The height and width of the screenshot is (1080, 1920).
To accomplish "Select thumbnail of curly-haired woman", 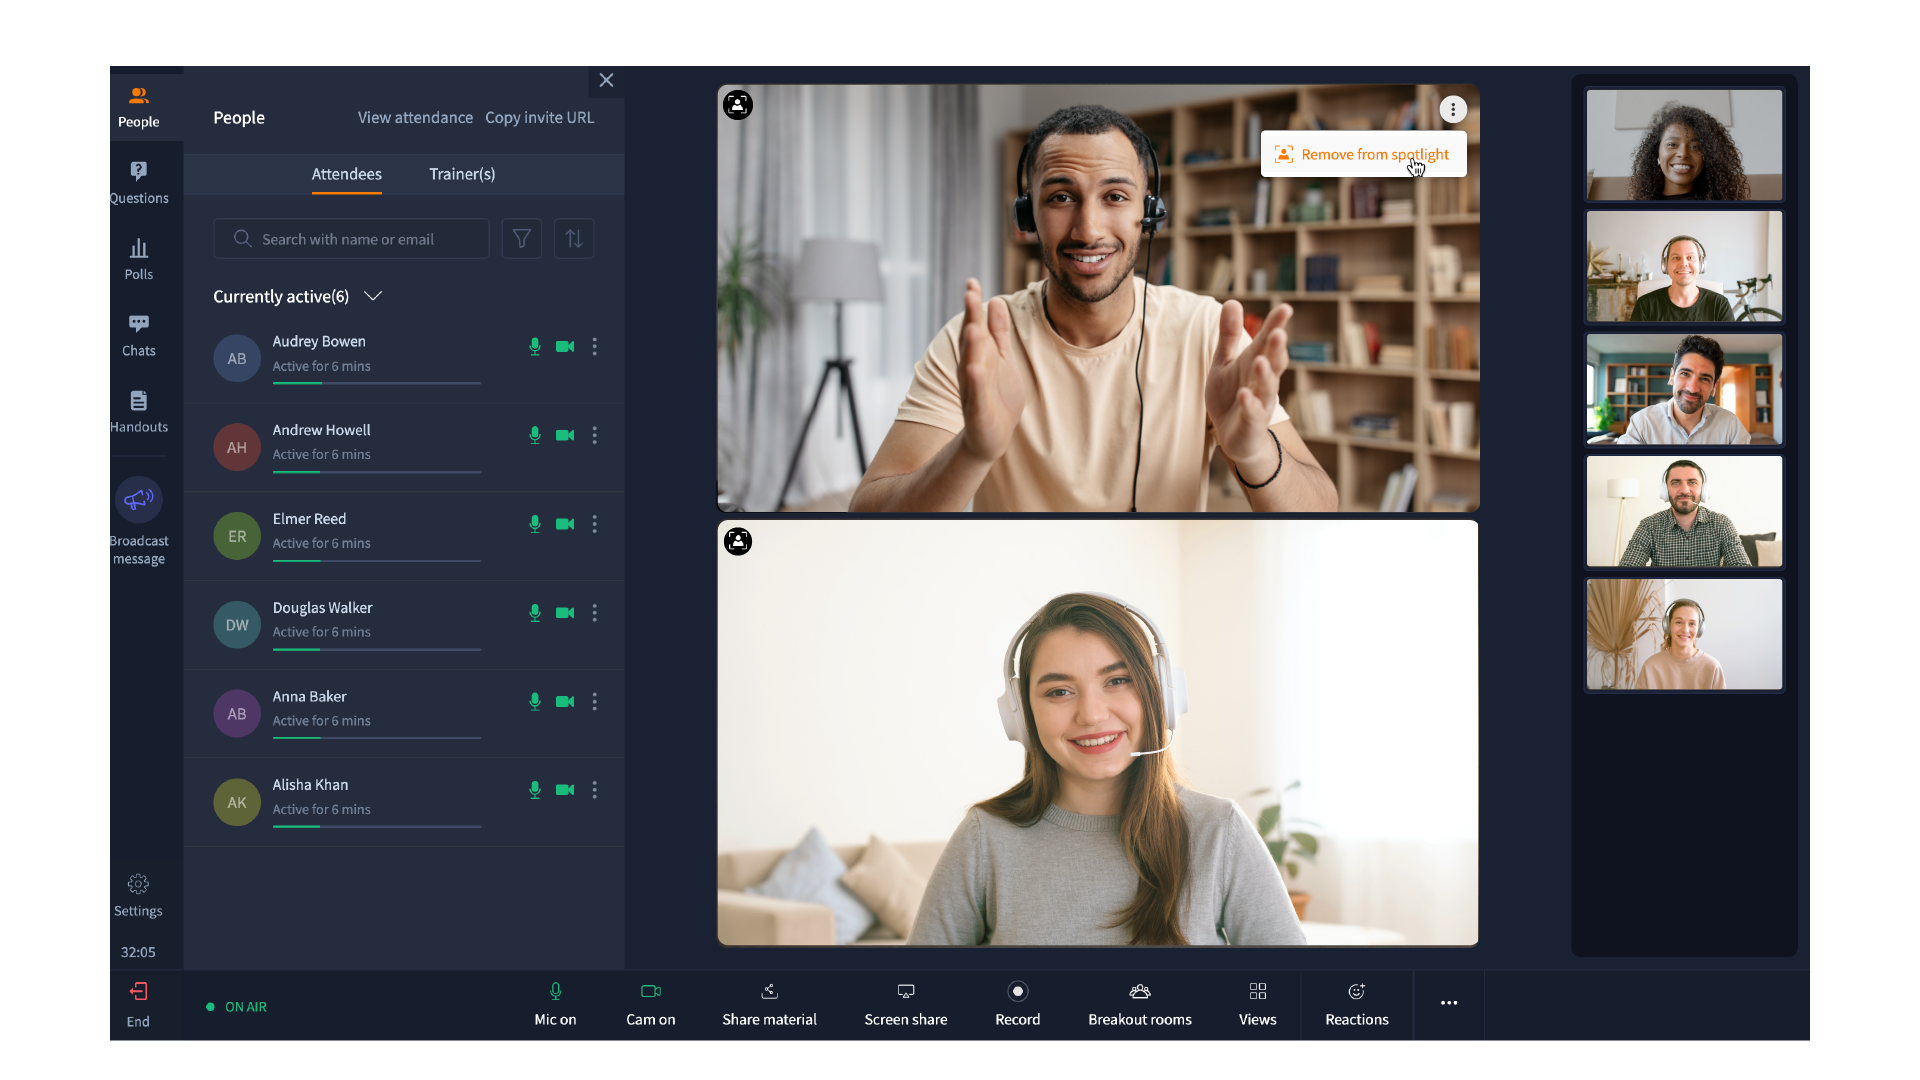I will (x=1684, y=145).
